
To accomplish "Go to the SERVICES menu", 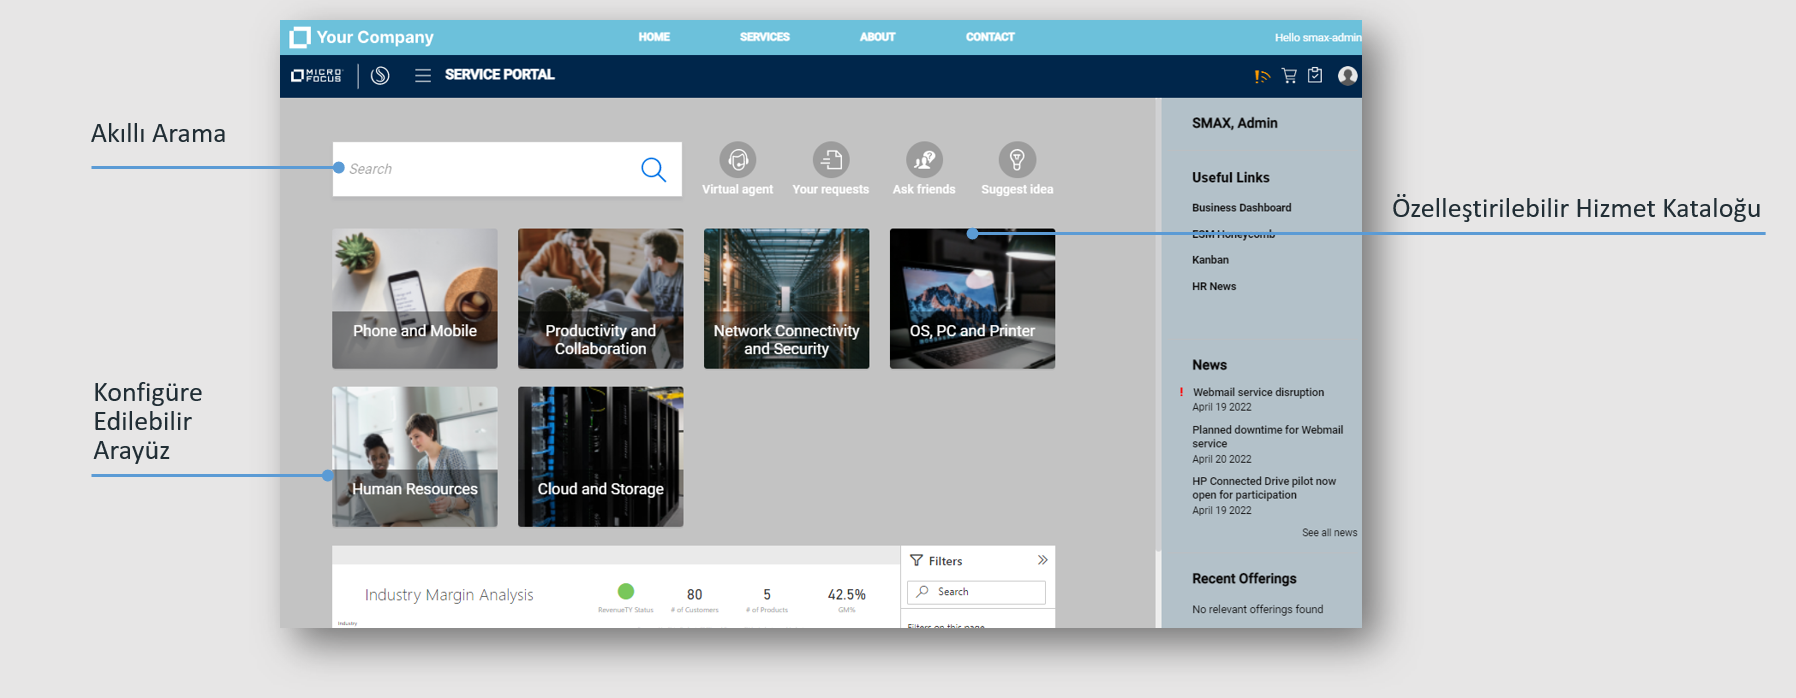I will (x=765, y=37).
